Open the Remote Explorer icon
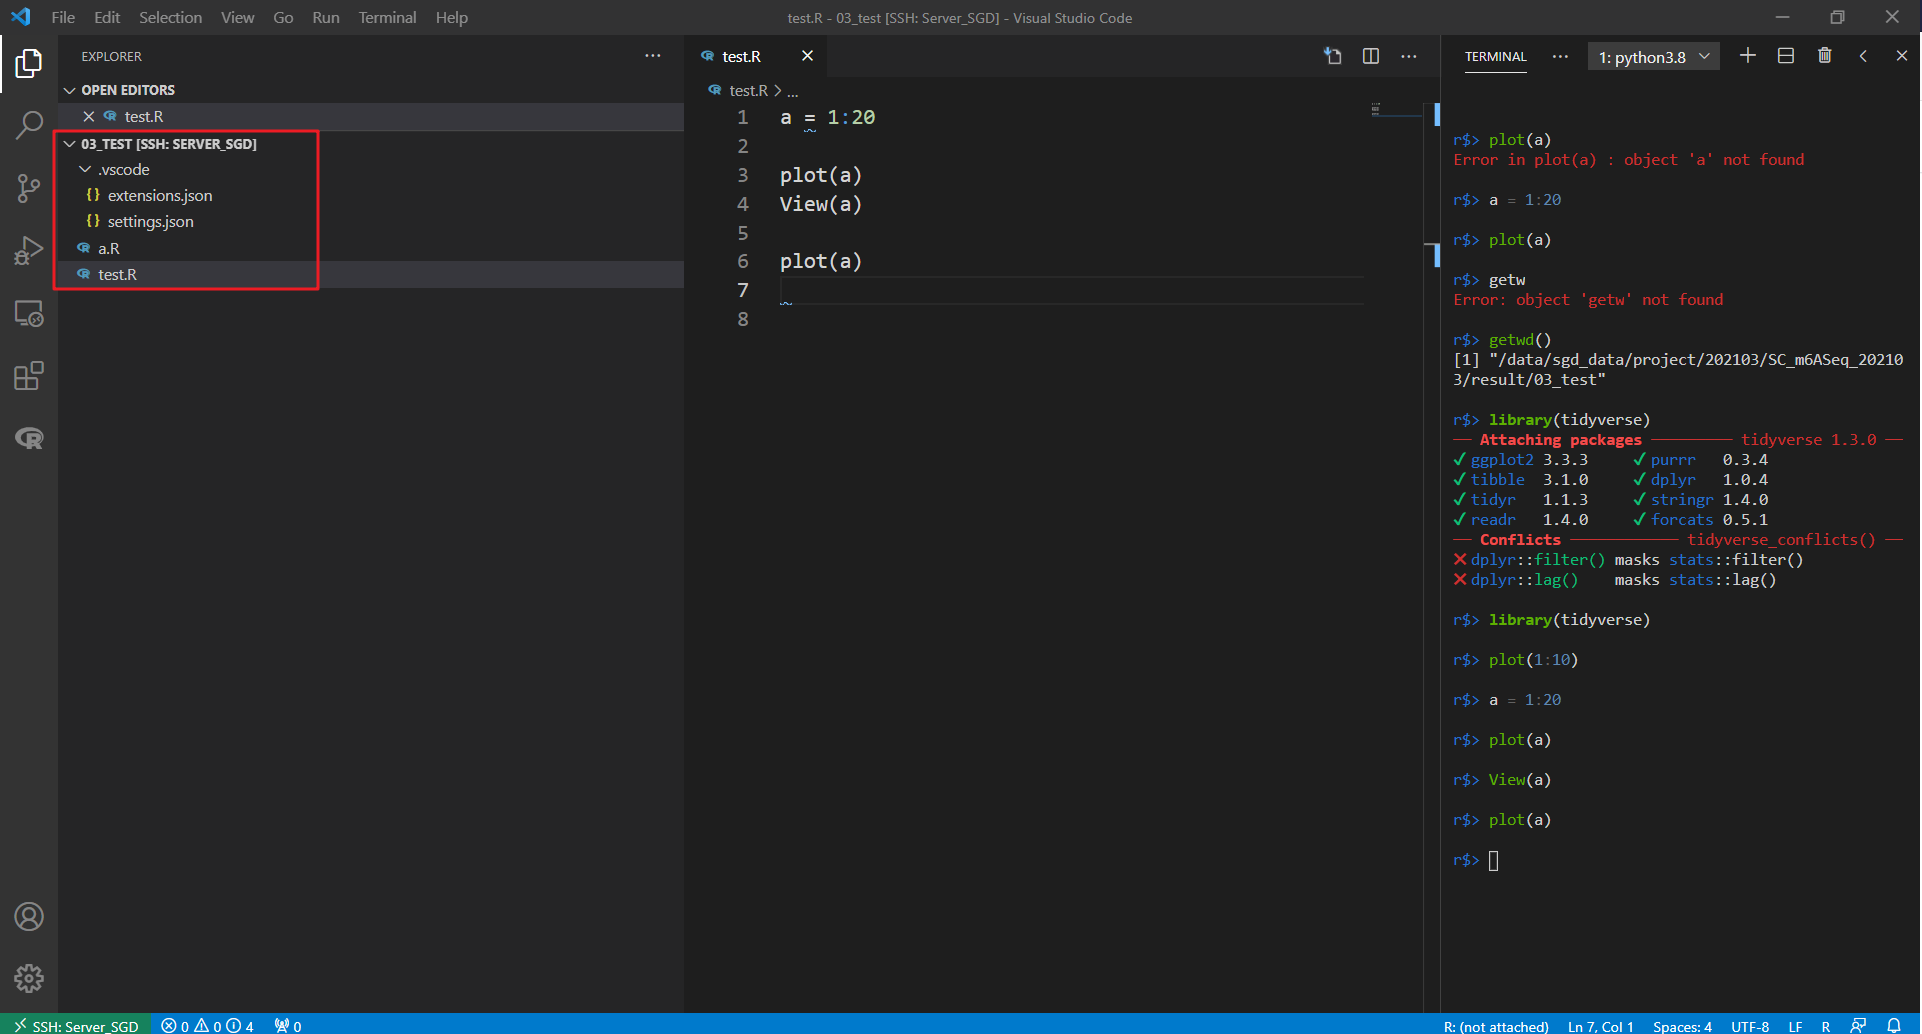The width and height of the screenshot is (1922, 1034). click(29, 314)
